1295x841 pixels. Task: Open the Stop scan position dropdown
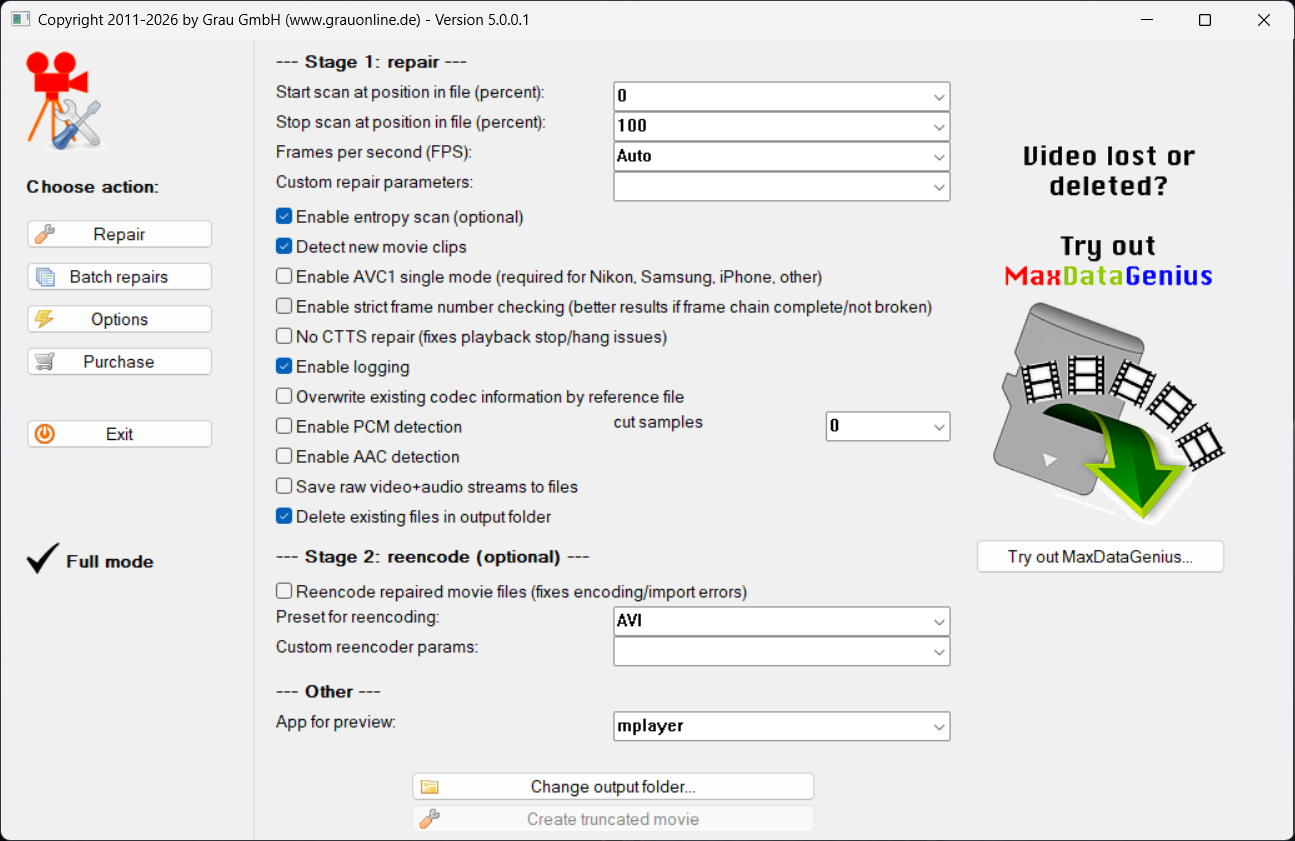pos(939,127)
